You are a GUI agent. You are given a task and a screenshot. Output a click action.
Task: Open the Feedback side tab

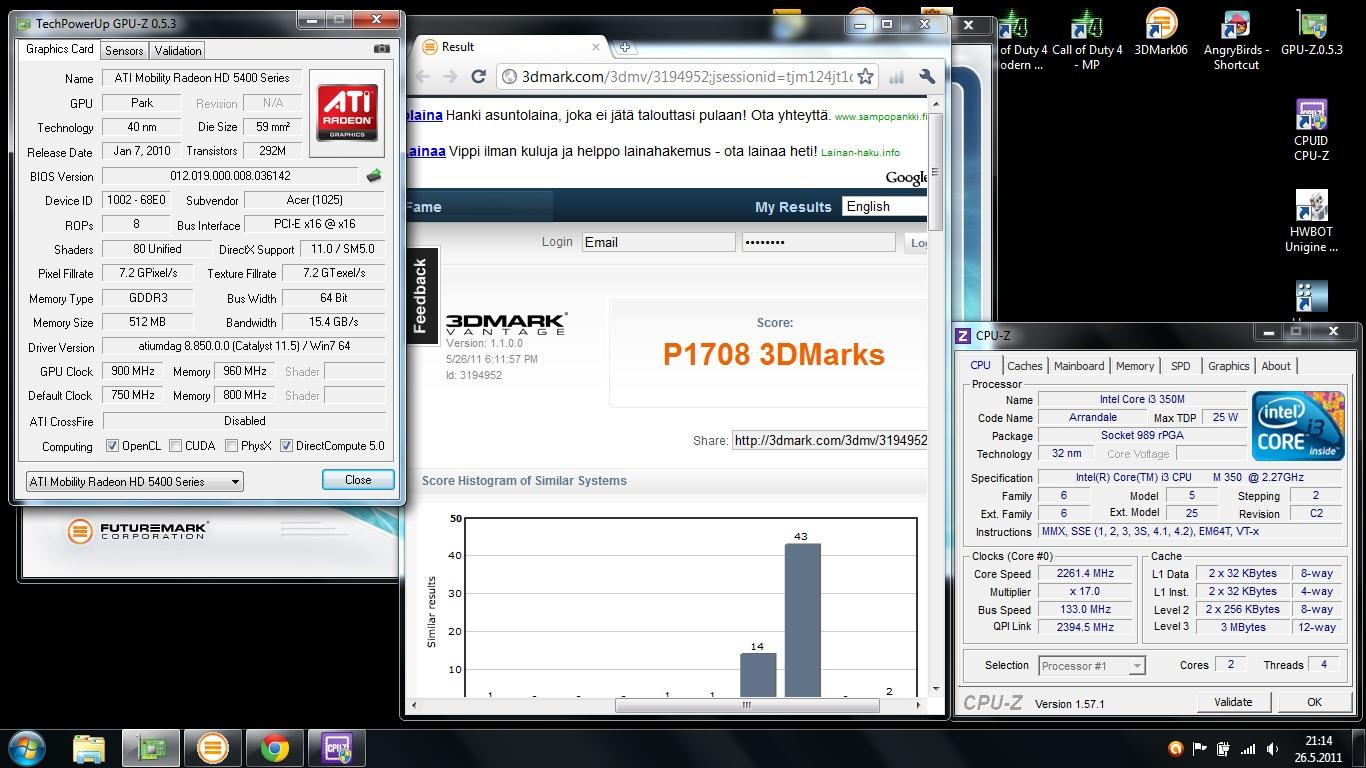(421, 295)
